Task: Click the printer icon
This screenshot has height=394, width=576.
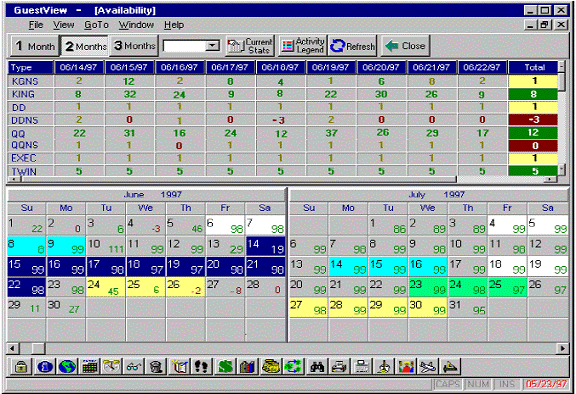Action: [x=339, y=366]
